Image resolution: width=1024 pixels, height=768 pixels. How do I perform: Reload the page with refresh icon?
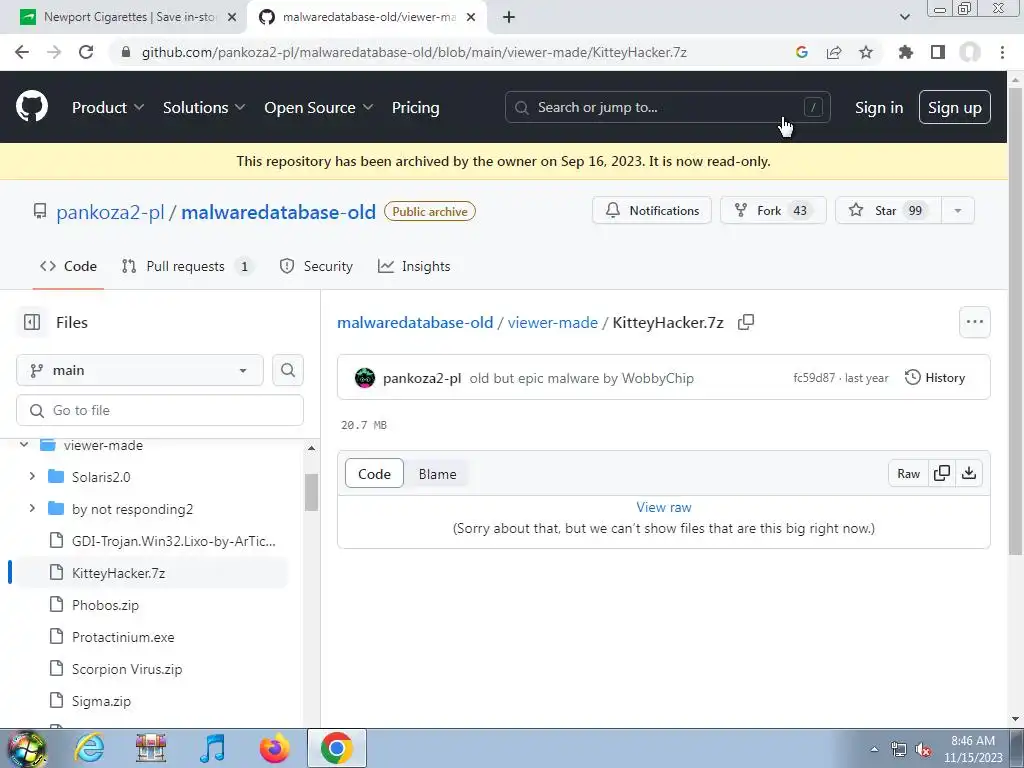(x=86, y=52)
